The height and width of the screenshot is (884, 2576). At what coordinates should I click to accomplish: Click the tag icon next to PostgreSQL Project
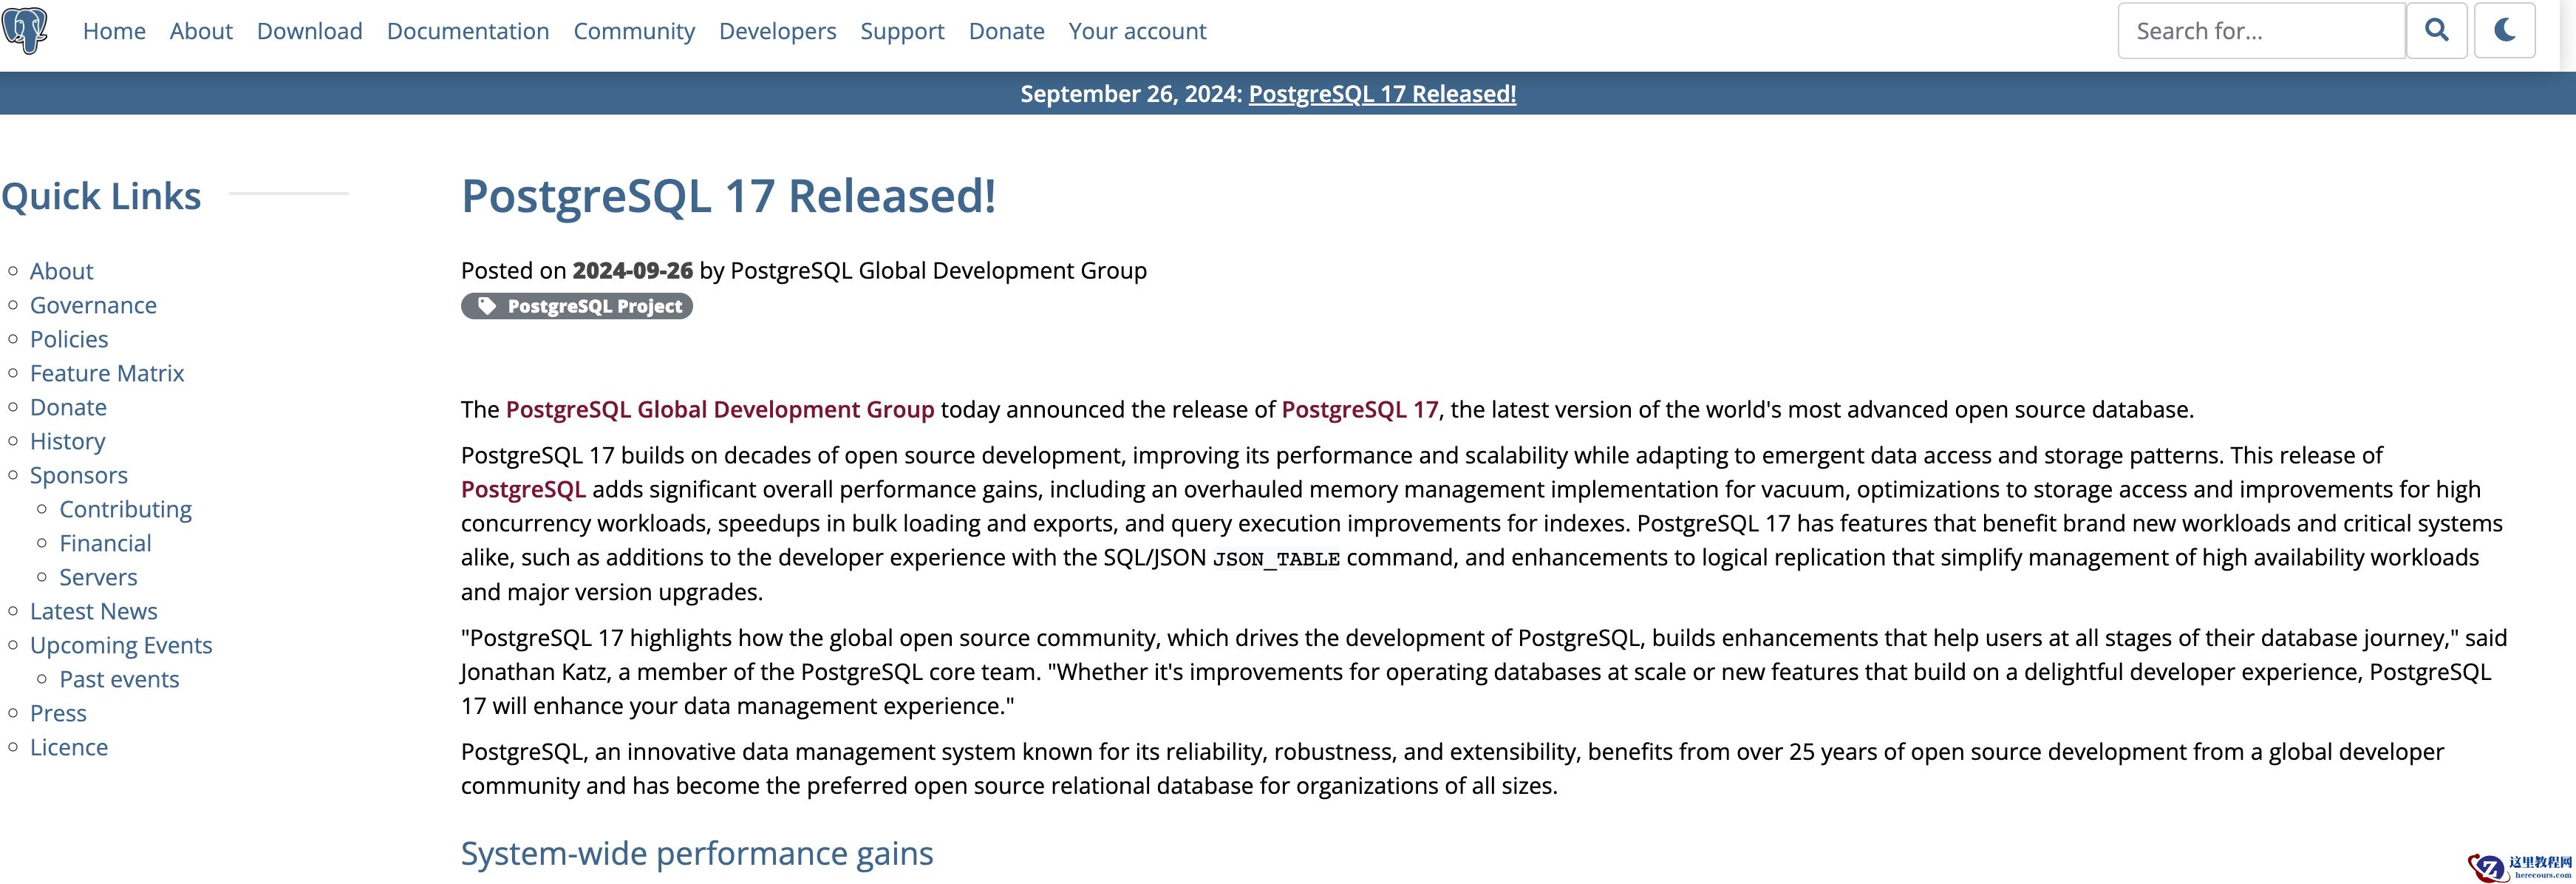[x=486, y=306]
